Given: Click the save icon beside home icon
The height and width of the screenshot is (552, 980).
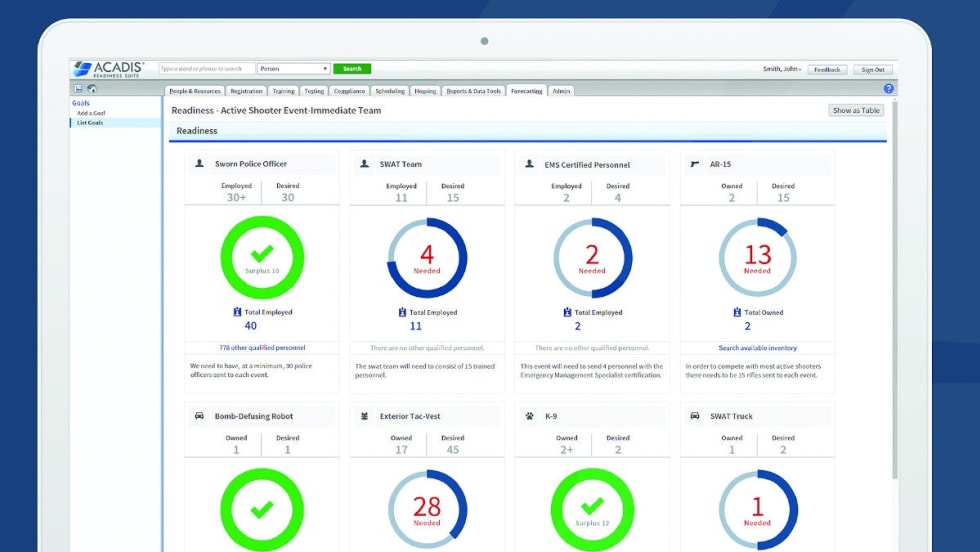Looking at the screenshot, I should [x=79, y=90].
